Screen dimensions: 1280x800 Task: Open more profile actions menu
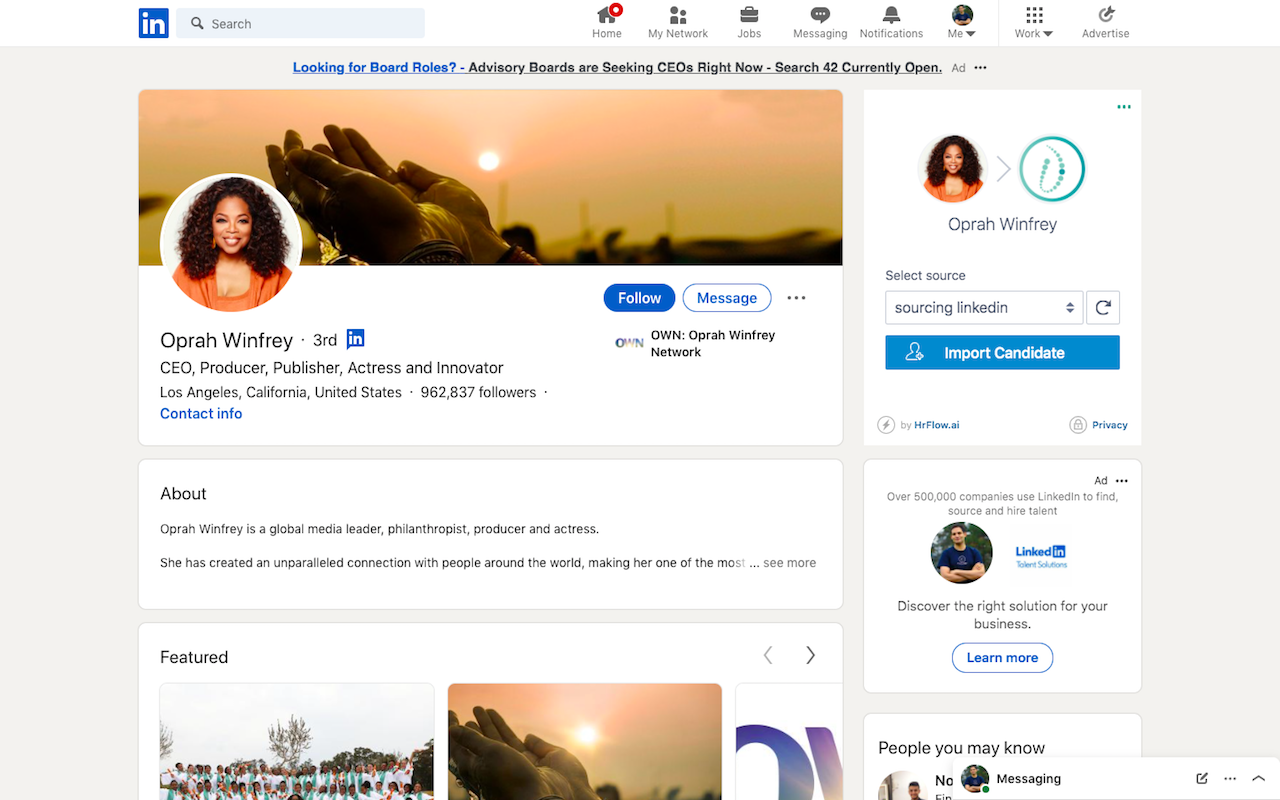point(796,298)
